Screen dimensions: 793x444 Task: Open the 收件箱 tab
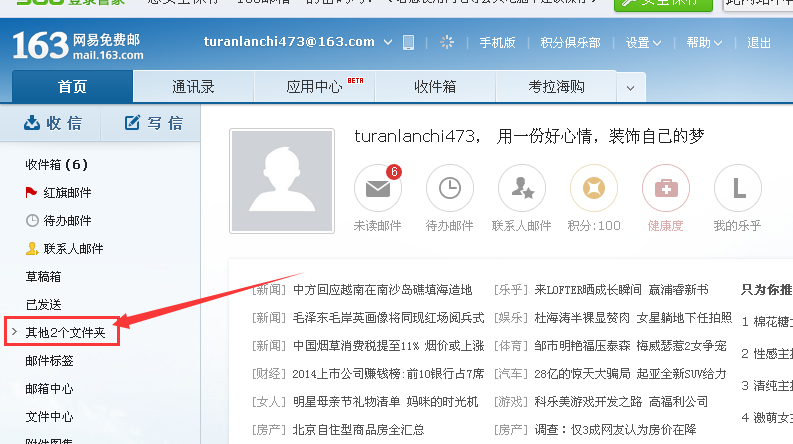click(x=435, y=86)
